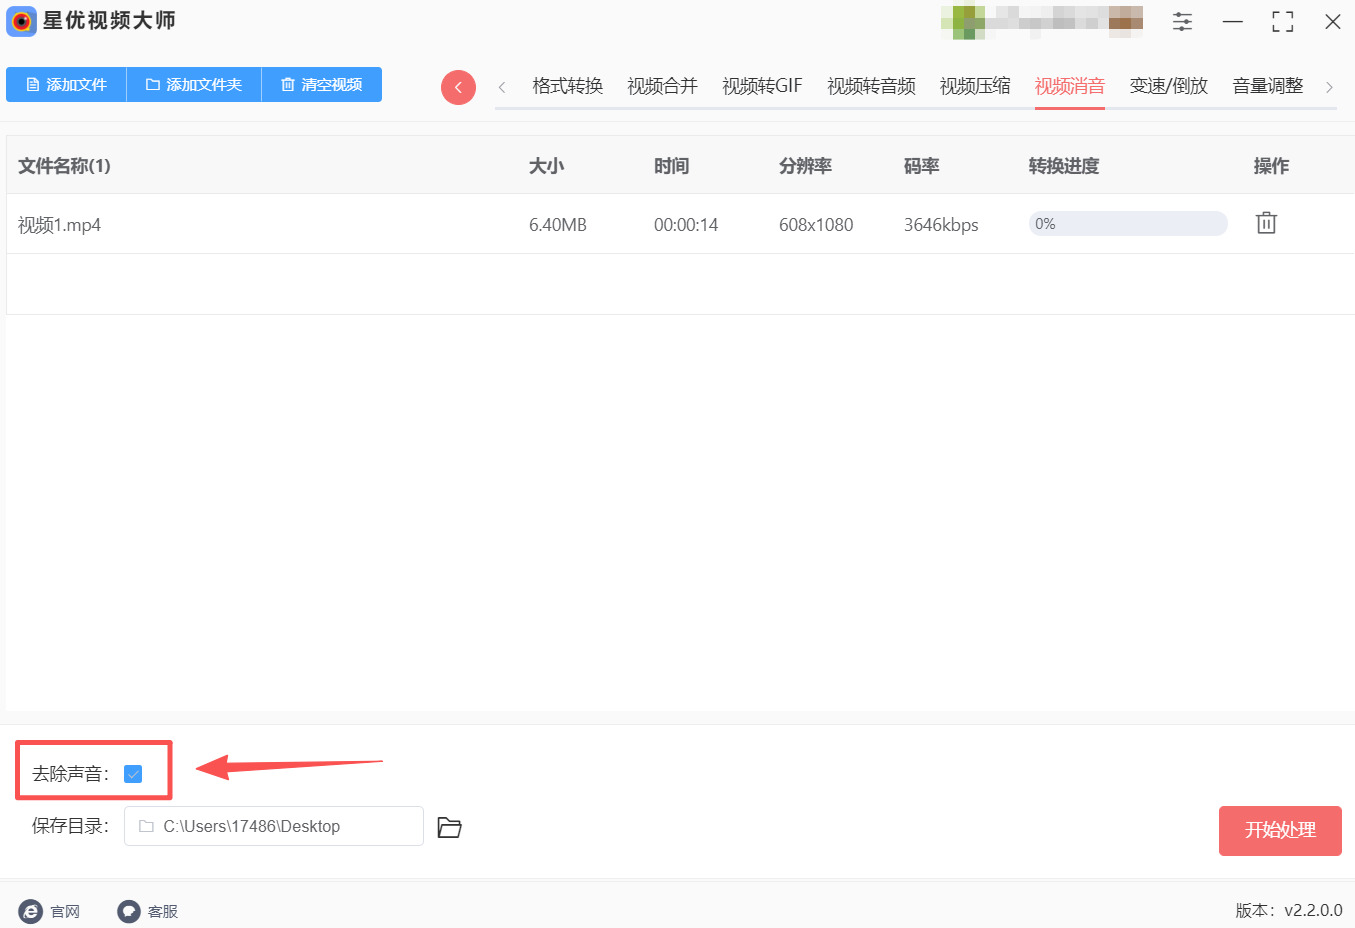Uncheck the 去除声音 checkbox
The image size is (1355, 928).
tap(133, 774)
